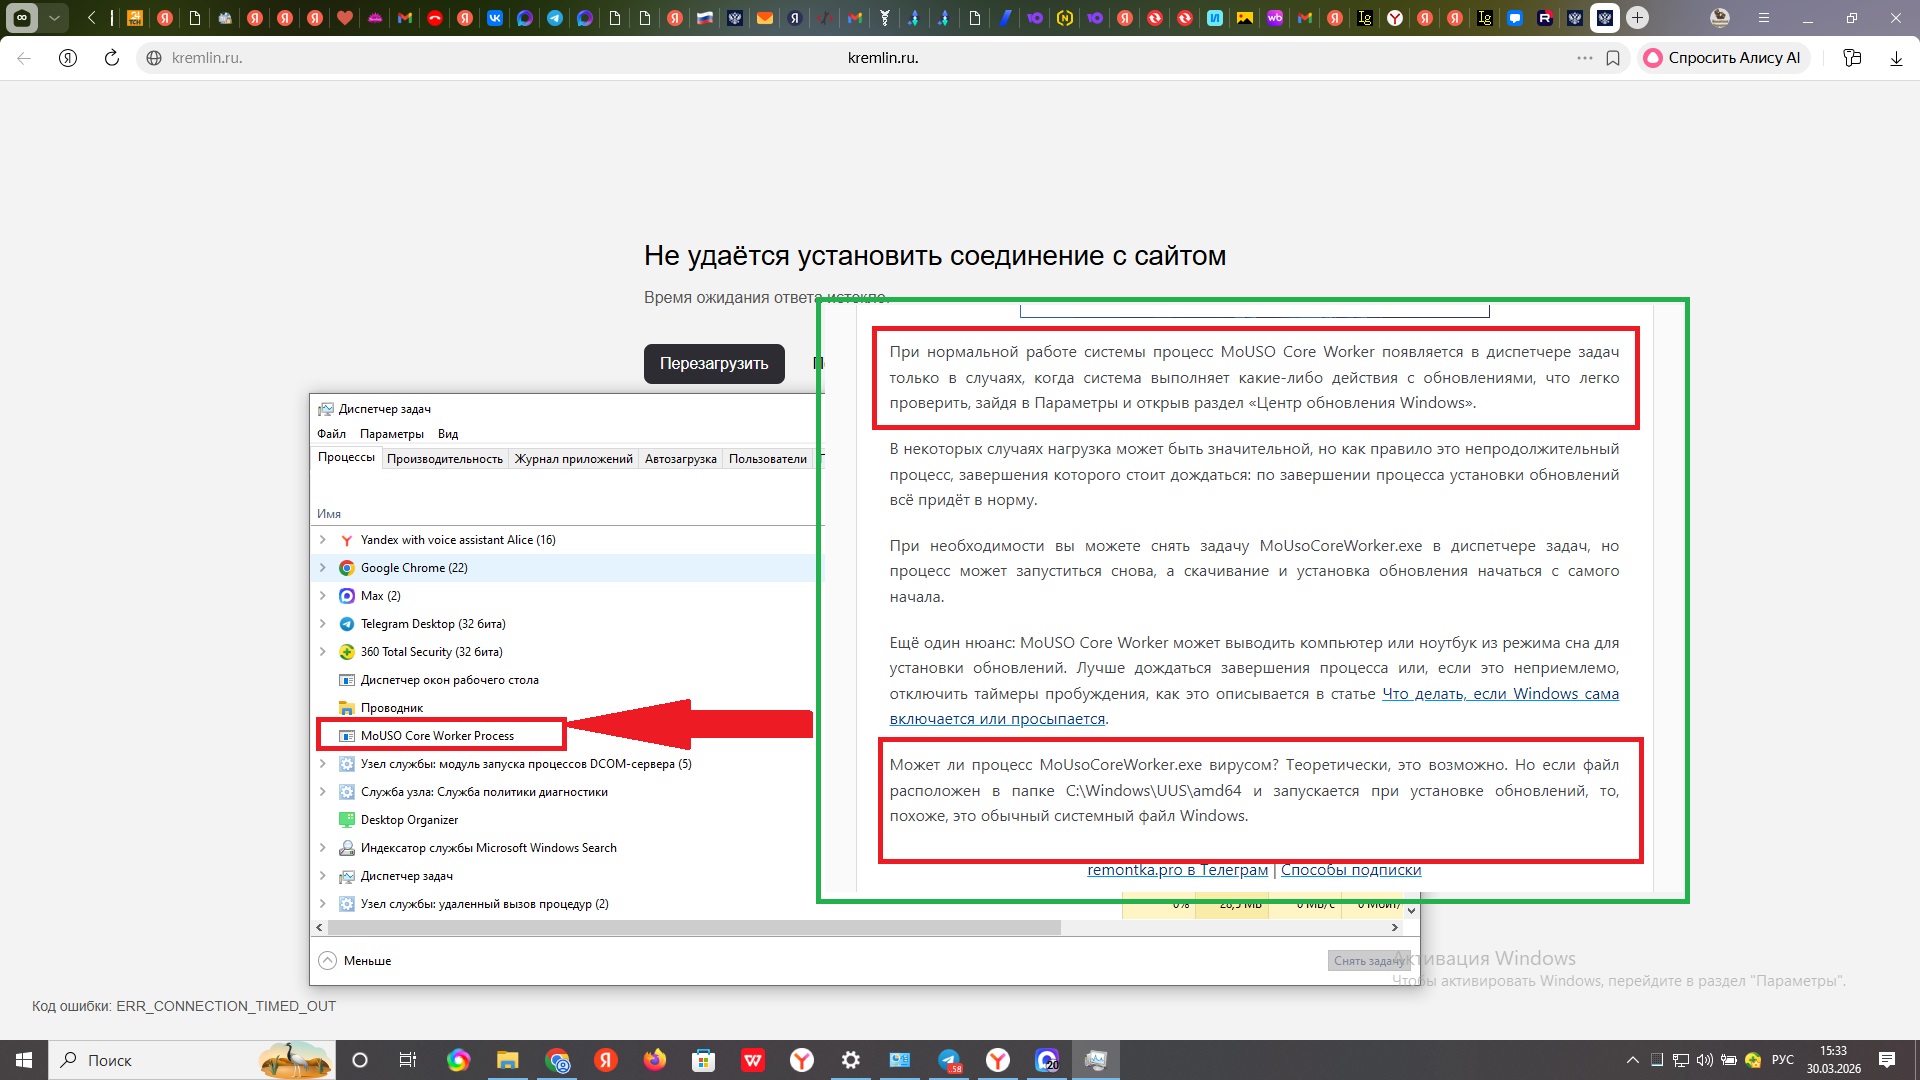Ask Alice AI via Спросить Алису AI button
This screenshot has width=1920, height=1080.
click(x=1722, y=58)
